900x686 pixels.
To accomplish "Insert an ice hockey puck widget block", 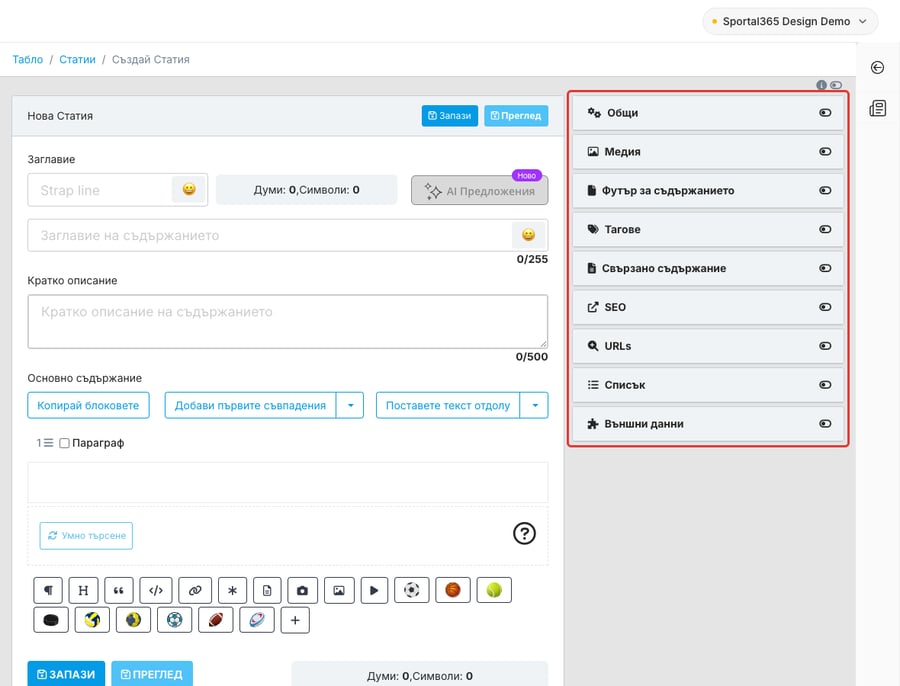I will click(51, 620).
